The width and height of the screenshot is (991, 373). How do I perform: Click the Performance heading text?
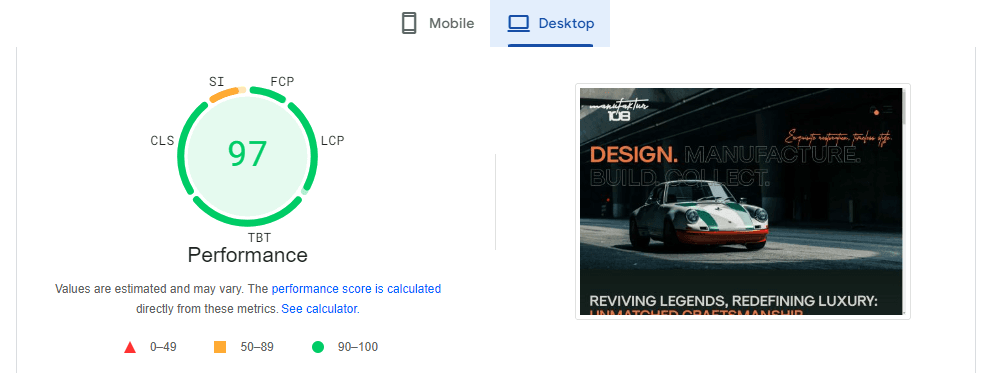coord(248,255)
